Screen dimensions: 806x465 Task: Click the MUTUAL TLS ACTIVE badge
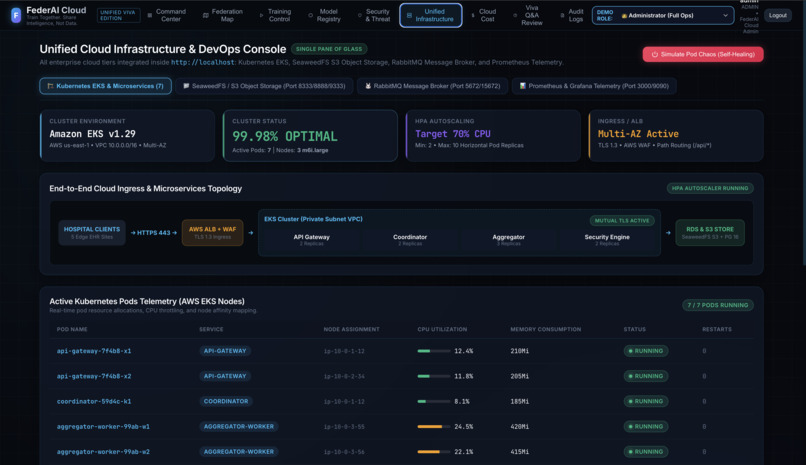(622, 220)
